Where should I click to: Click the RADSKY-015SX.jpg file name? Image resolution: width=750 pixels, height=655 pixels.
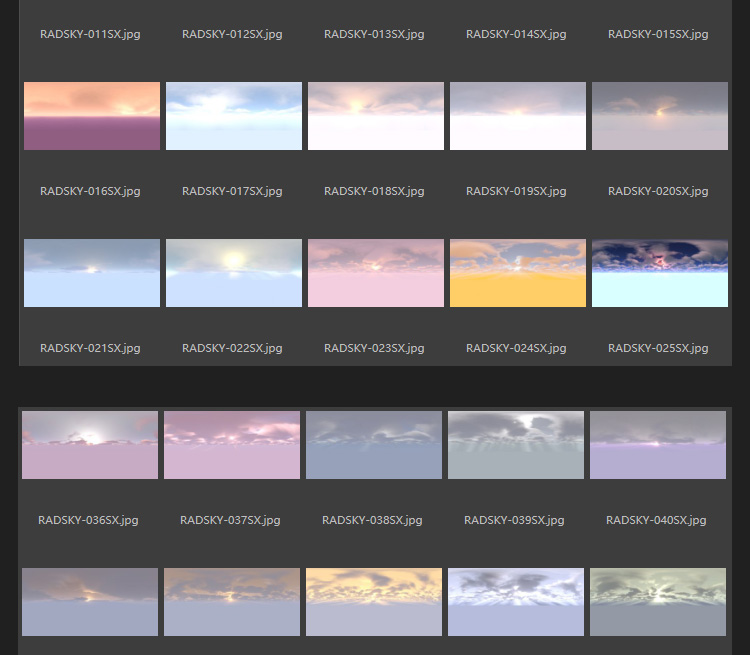[658, 34]
